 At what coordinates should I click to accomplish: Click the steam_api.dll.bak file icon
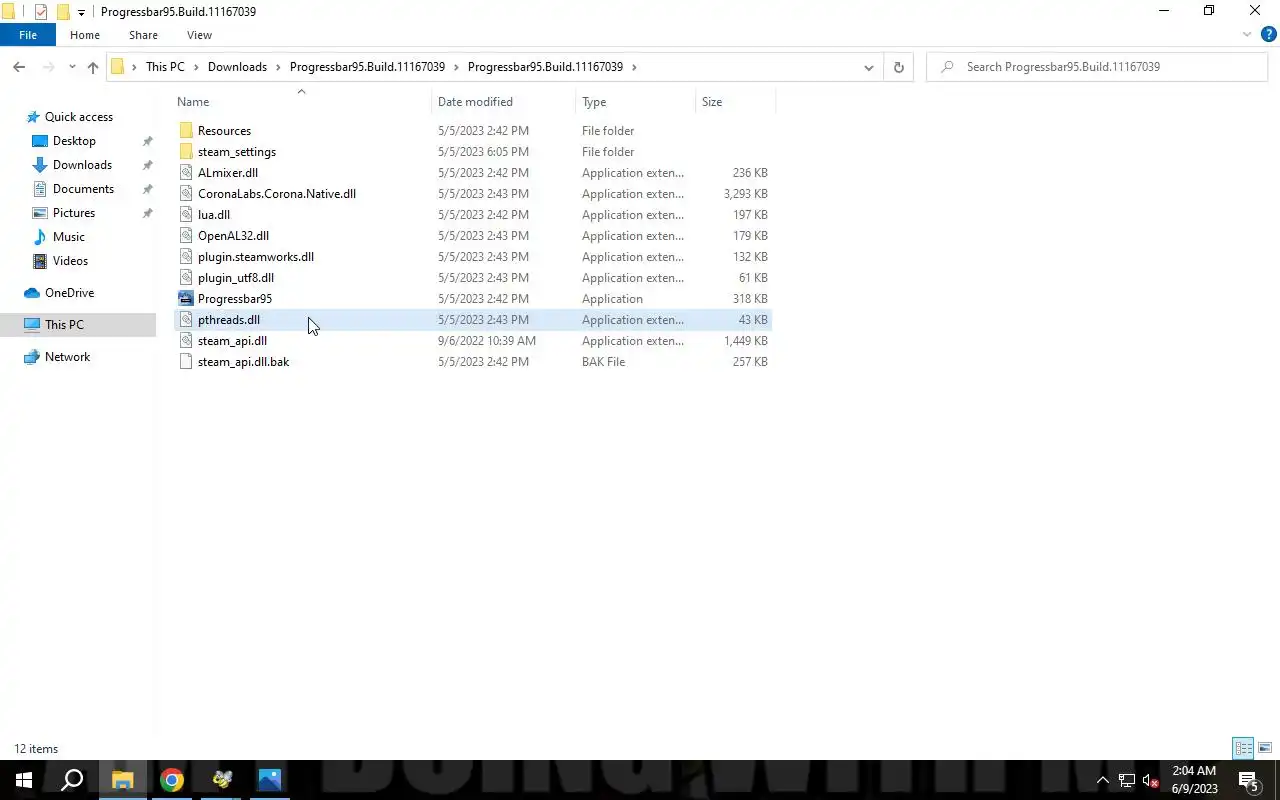tap(186, 362)
